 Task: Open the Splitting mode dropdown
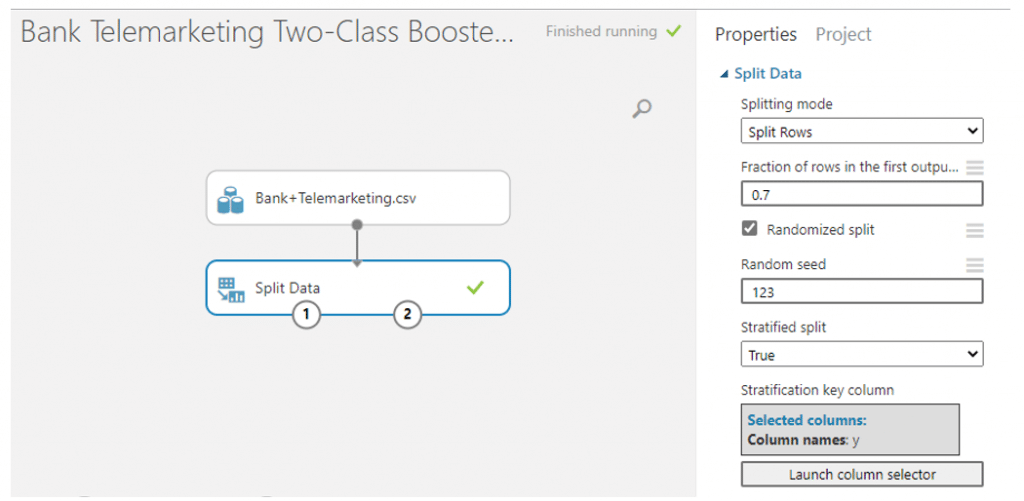click(x=861, y=132)
